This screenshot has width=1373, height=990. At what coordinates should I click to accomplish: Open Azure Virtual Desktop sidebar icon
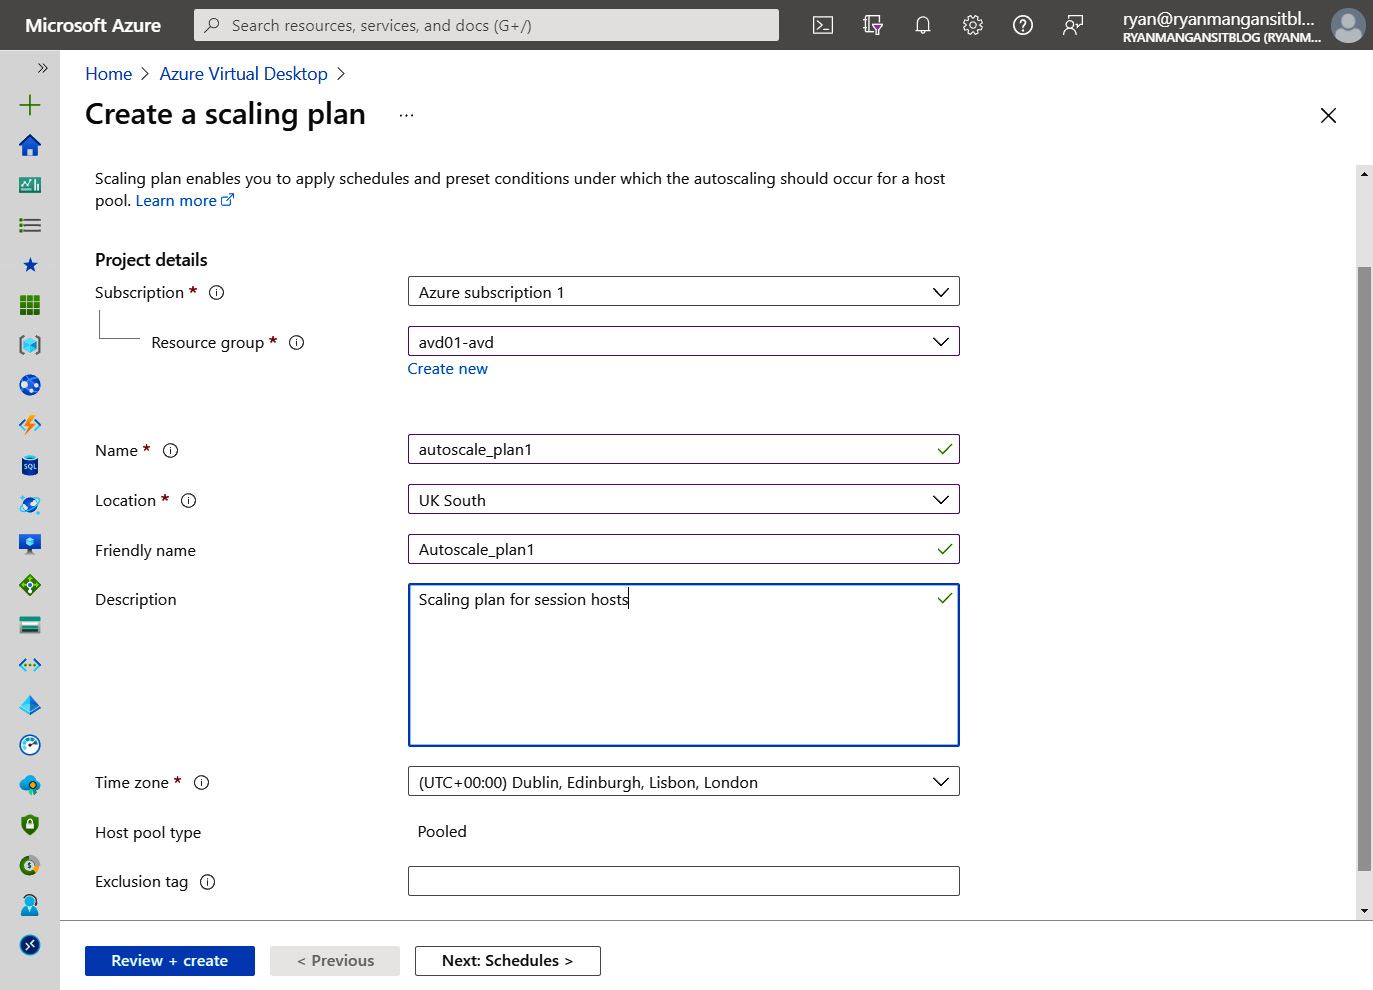(x=30, y=945)
